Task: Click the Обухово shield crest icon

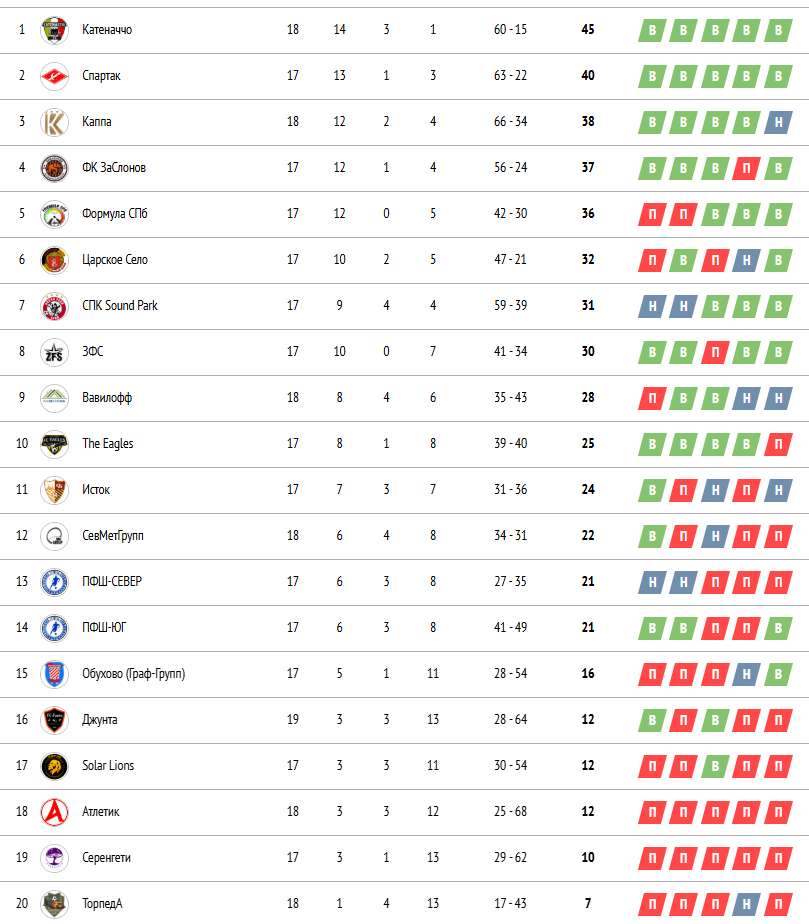Action: pyautogui.click(x=54, y=674)
